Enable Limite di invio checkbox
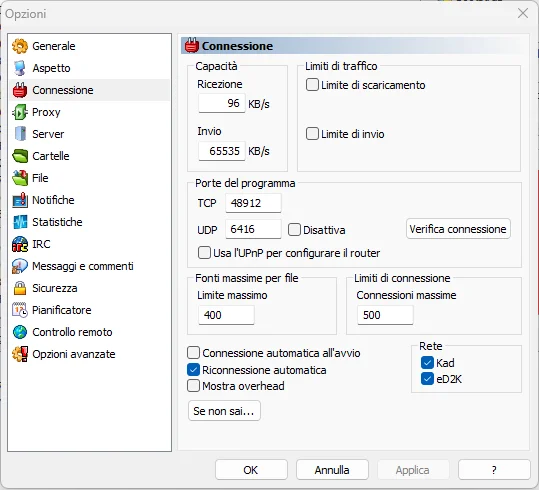Image resolution: width=539 pixels, height=490 pixels. (x=312, y=133)
